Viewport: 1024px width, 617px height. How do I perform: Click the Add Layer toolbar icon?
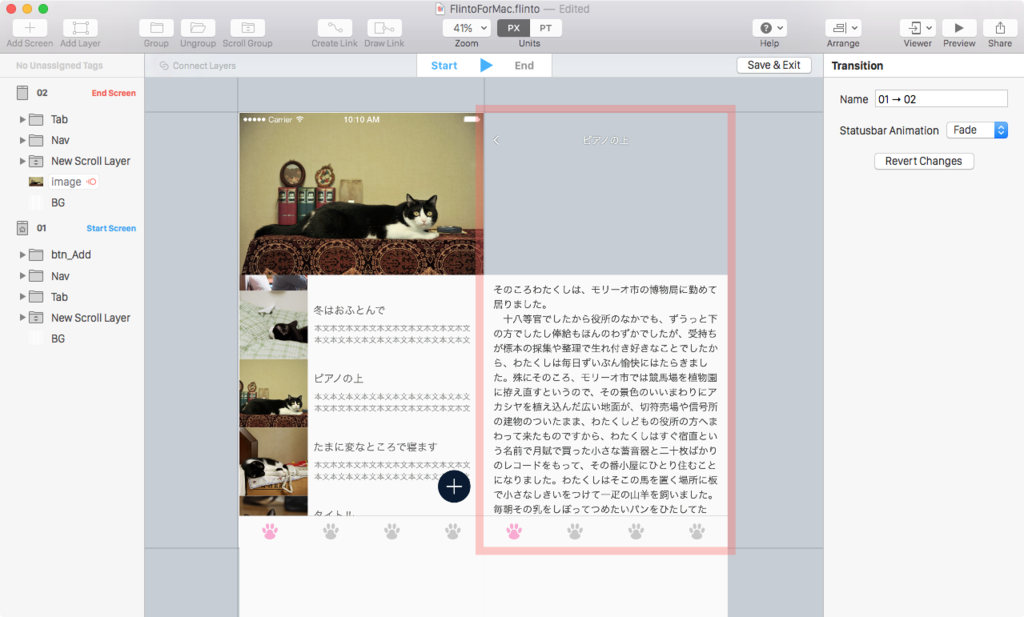pos(80,28)
